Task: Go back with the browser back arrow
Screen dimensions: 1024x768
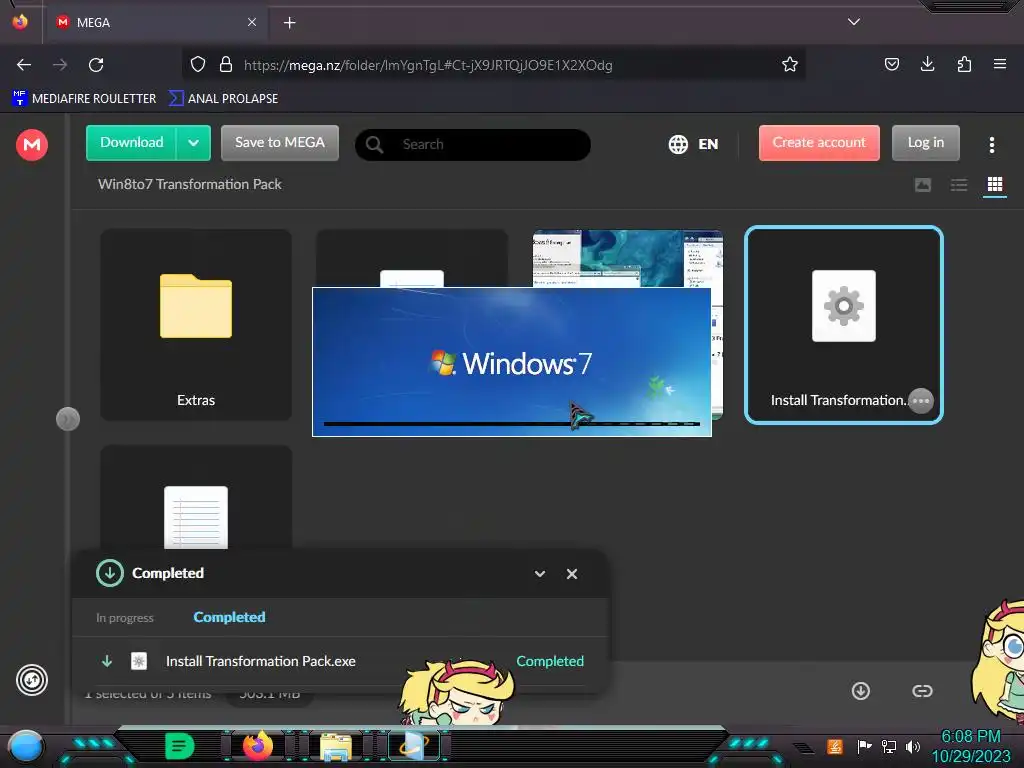Action: click(x=24, y=65)
